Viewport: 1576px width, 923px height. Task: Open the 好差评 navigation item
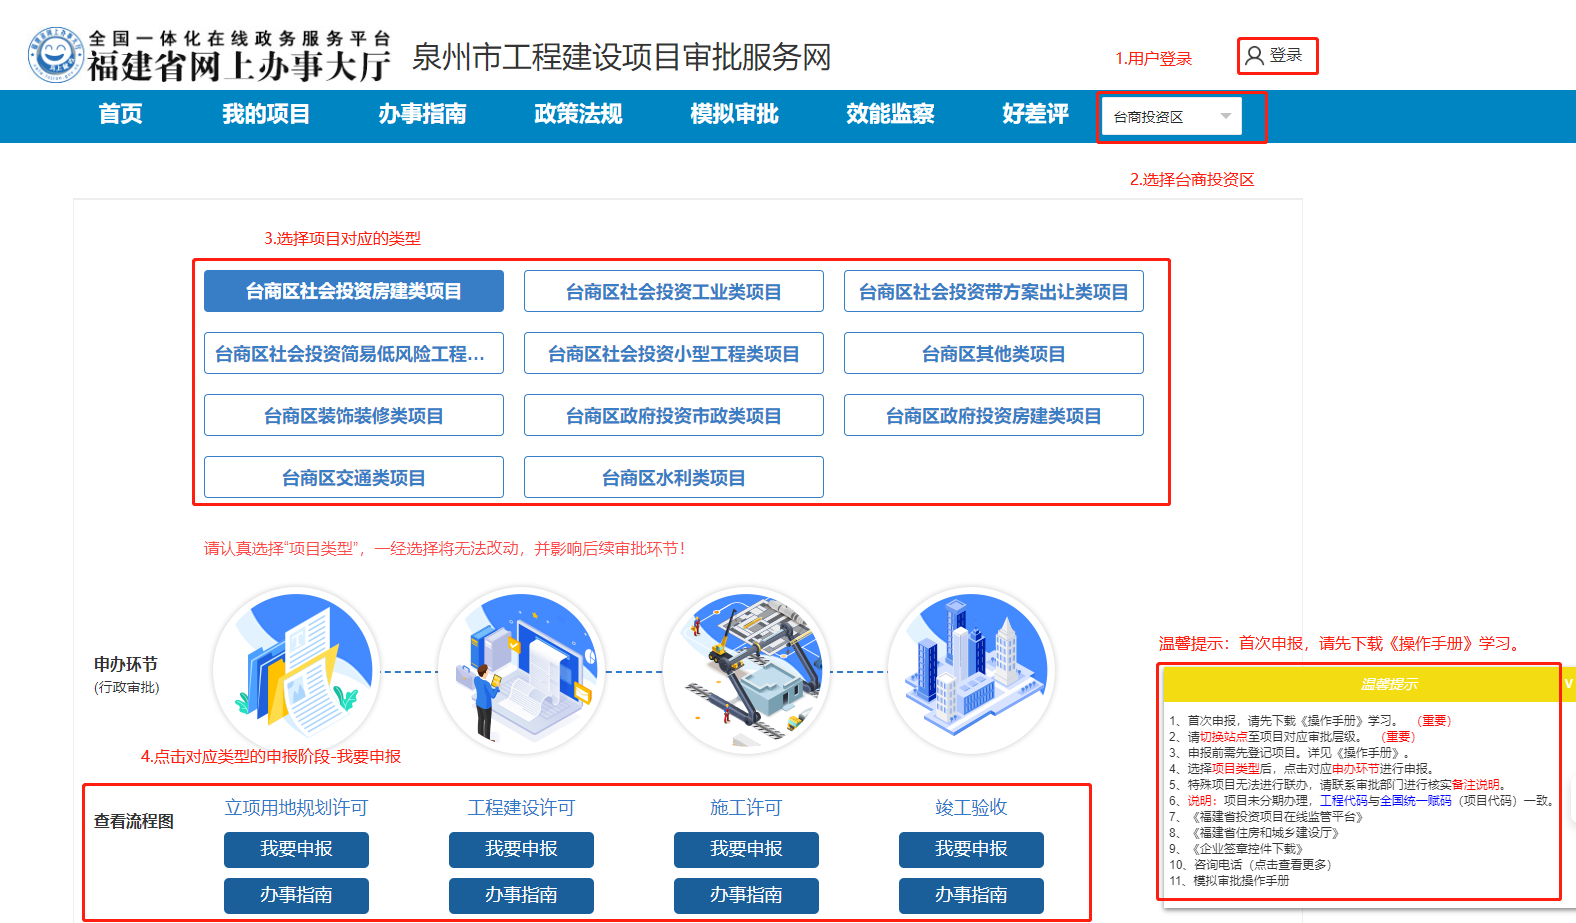[x=1035, y=115]
